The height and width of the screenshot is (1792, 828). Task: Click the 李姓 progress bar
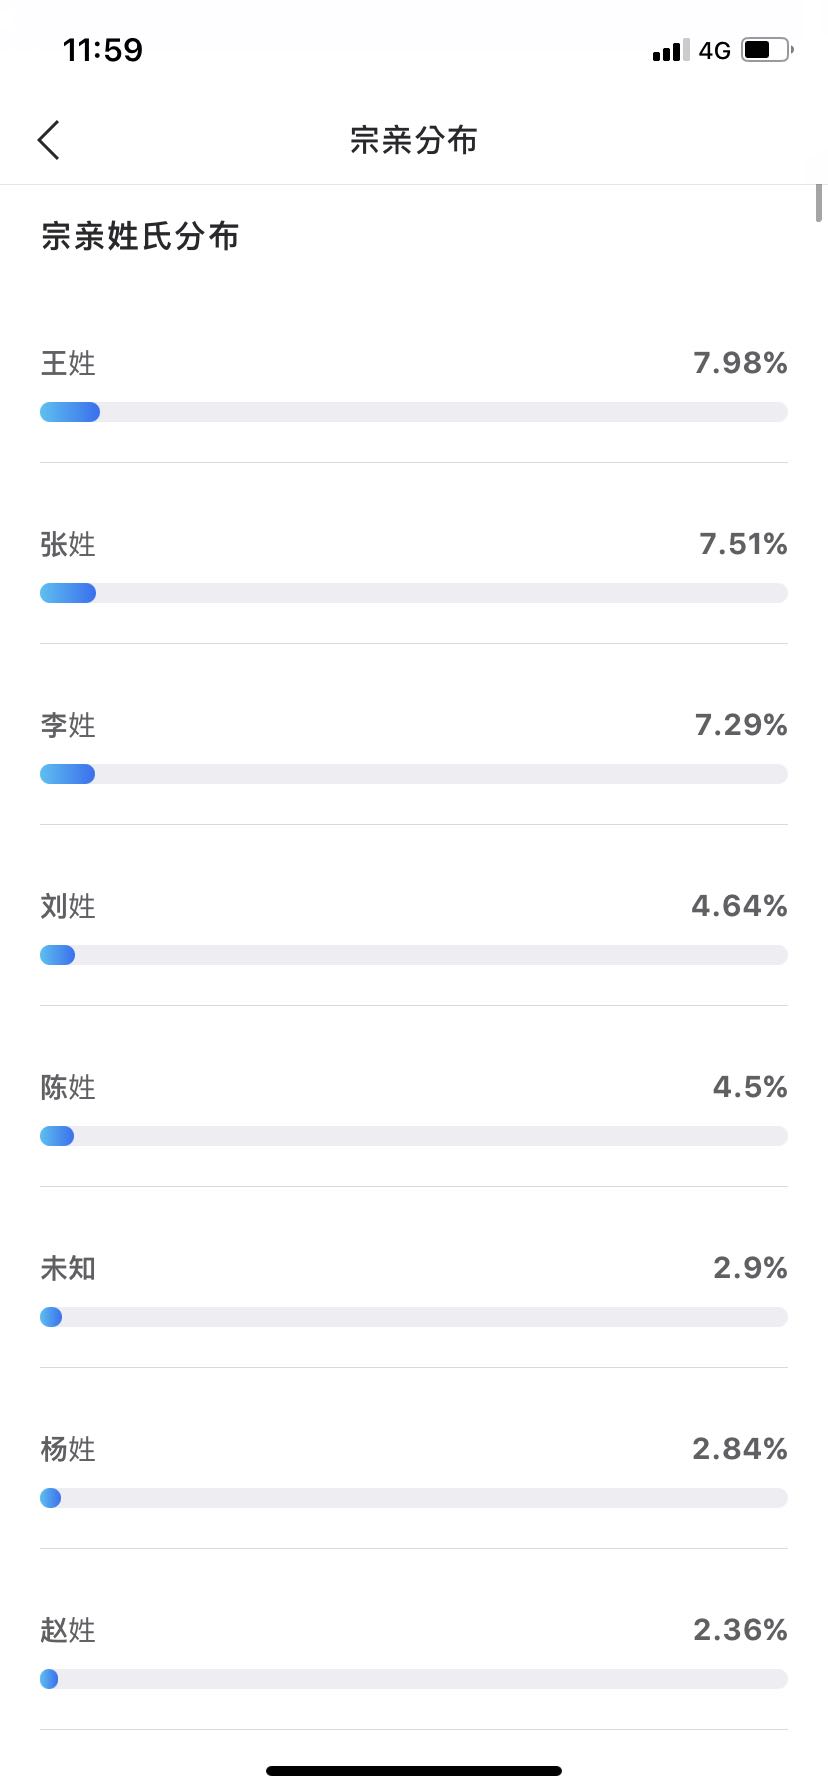coord(414,774)
